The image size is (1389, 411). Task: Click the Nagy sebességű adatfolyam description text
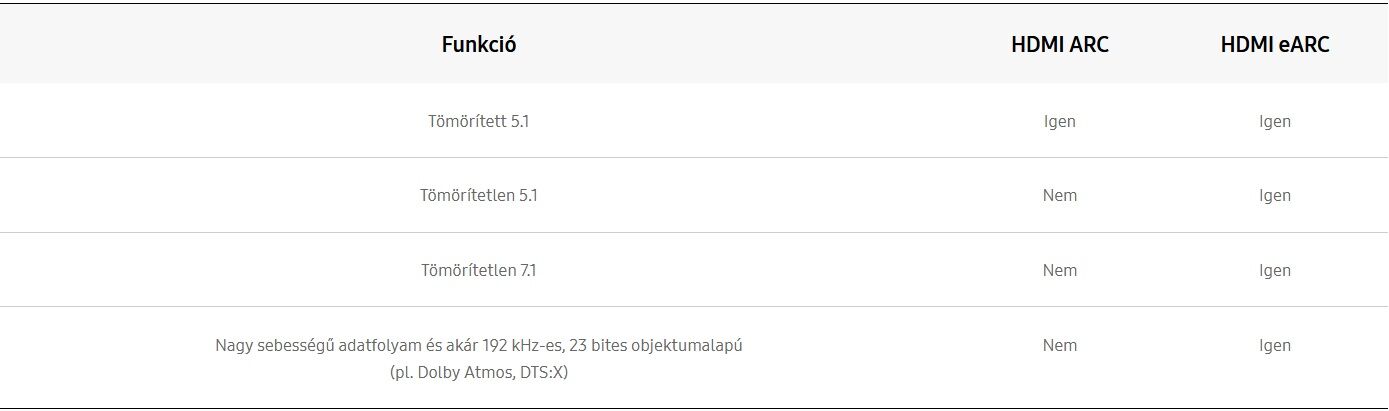pos(479,345)
